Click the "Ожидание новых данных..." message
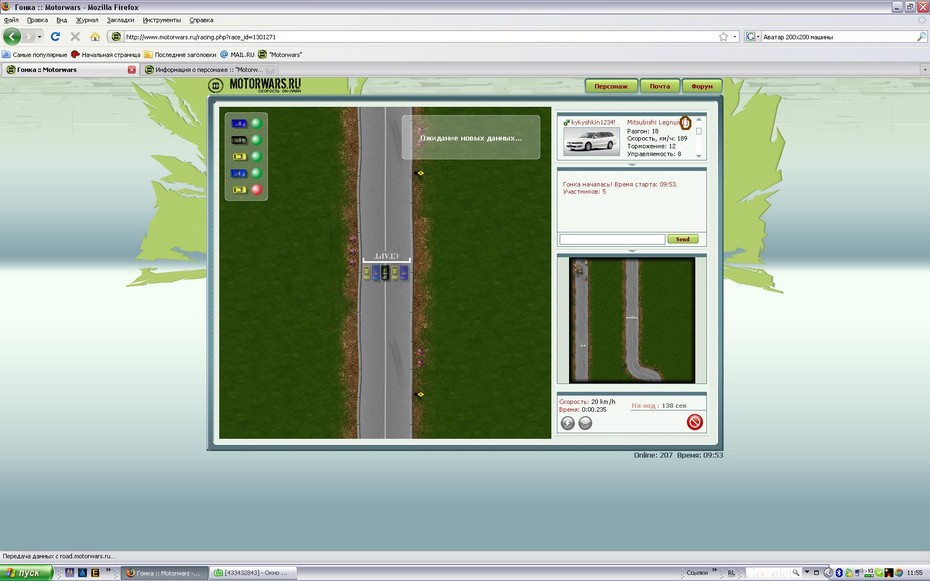Screen dimensions: 930x581 [471, 138]
